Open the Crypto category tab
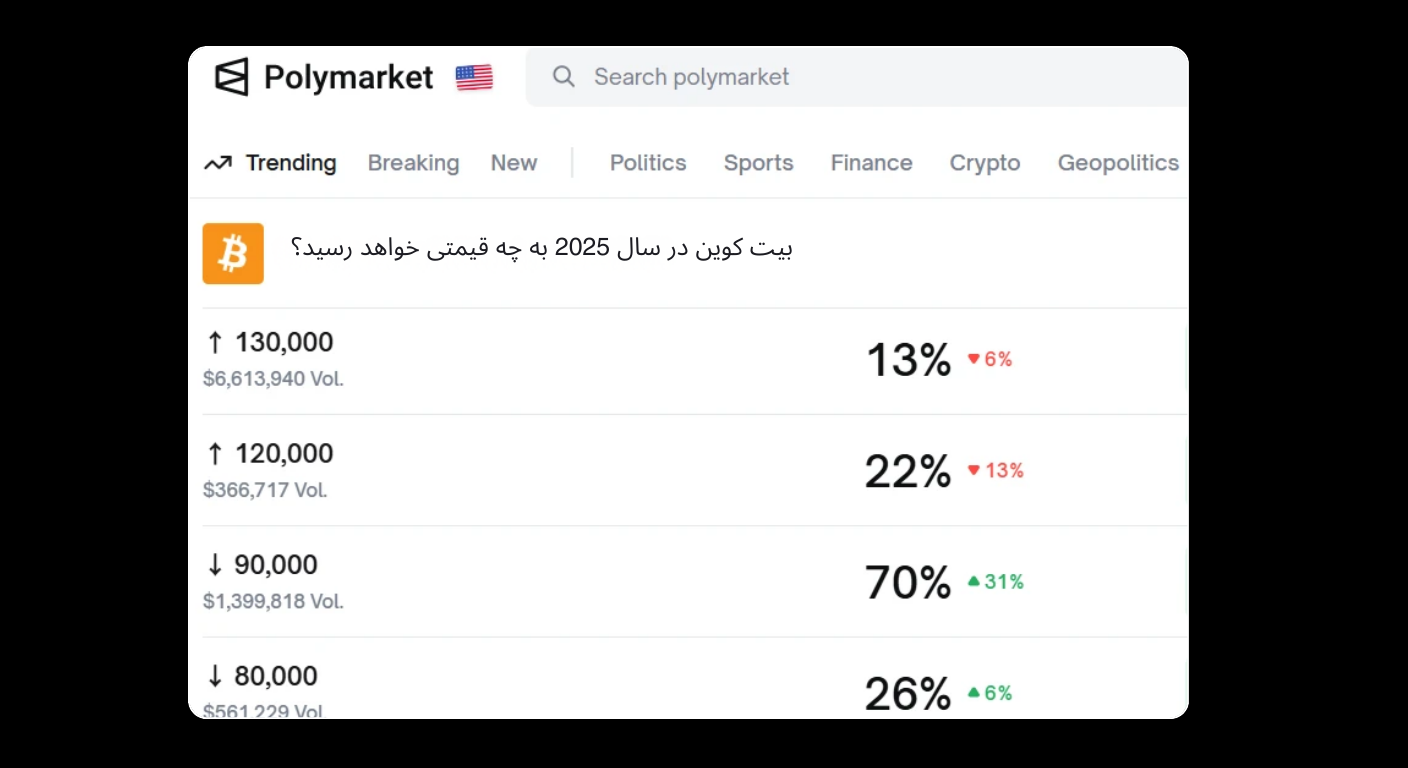The height and width of the screenshot is (768, 1408). pos(984,162)
